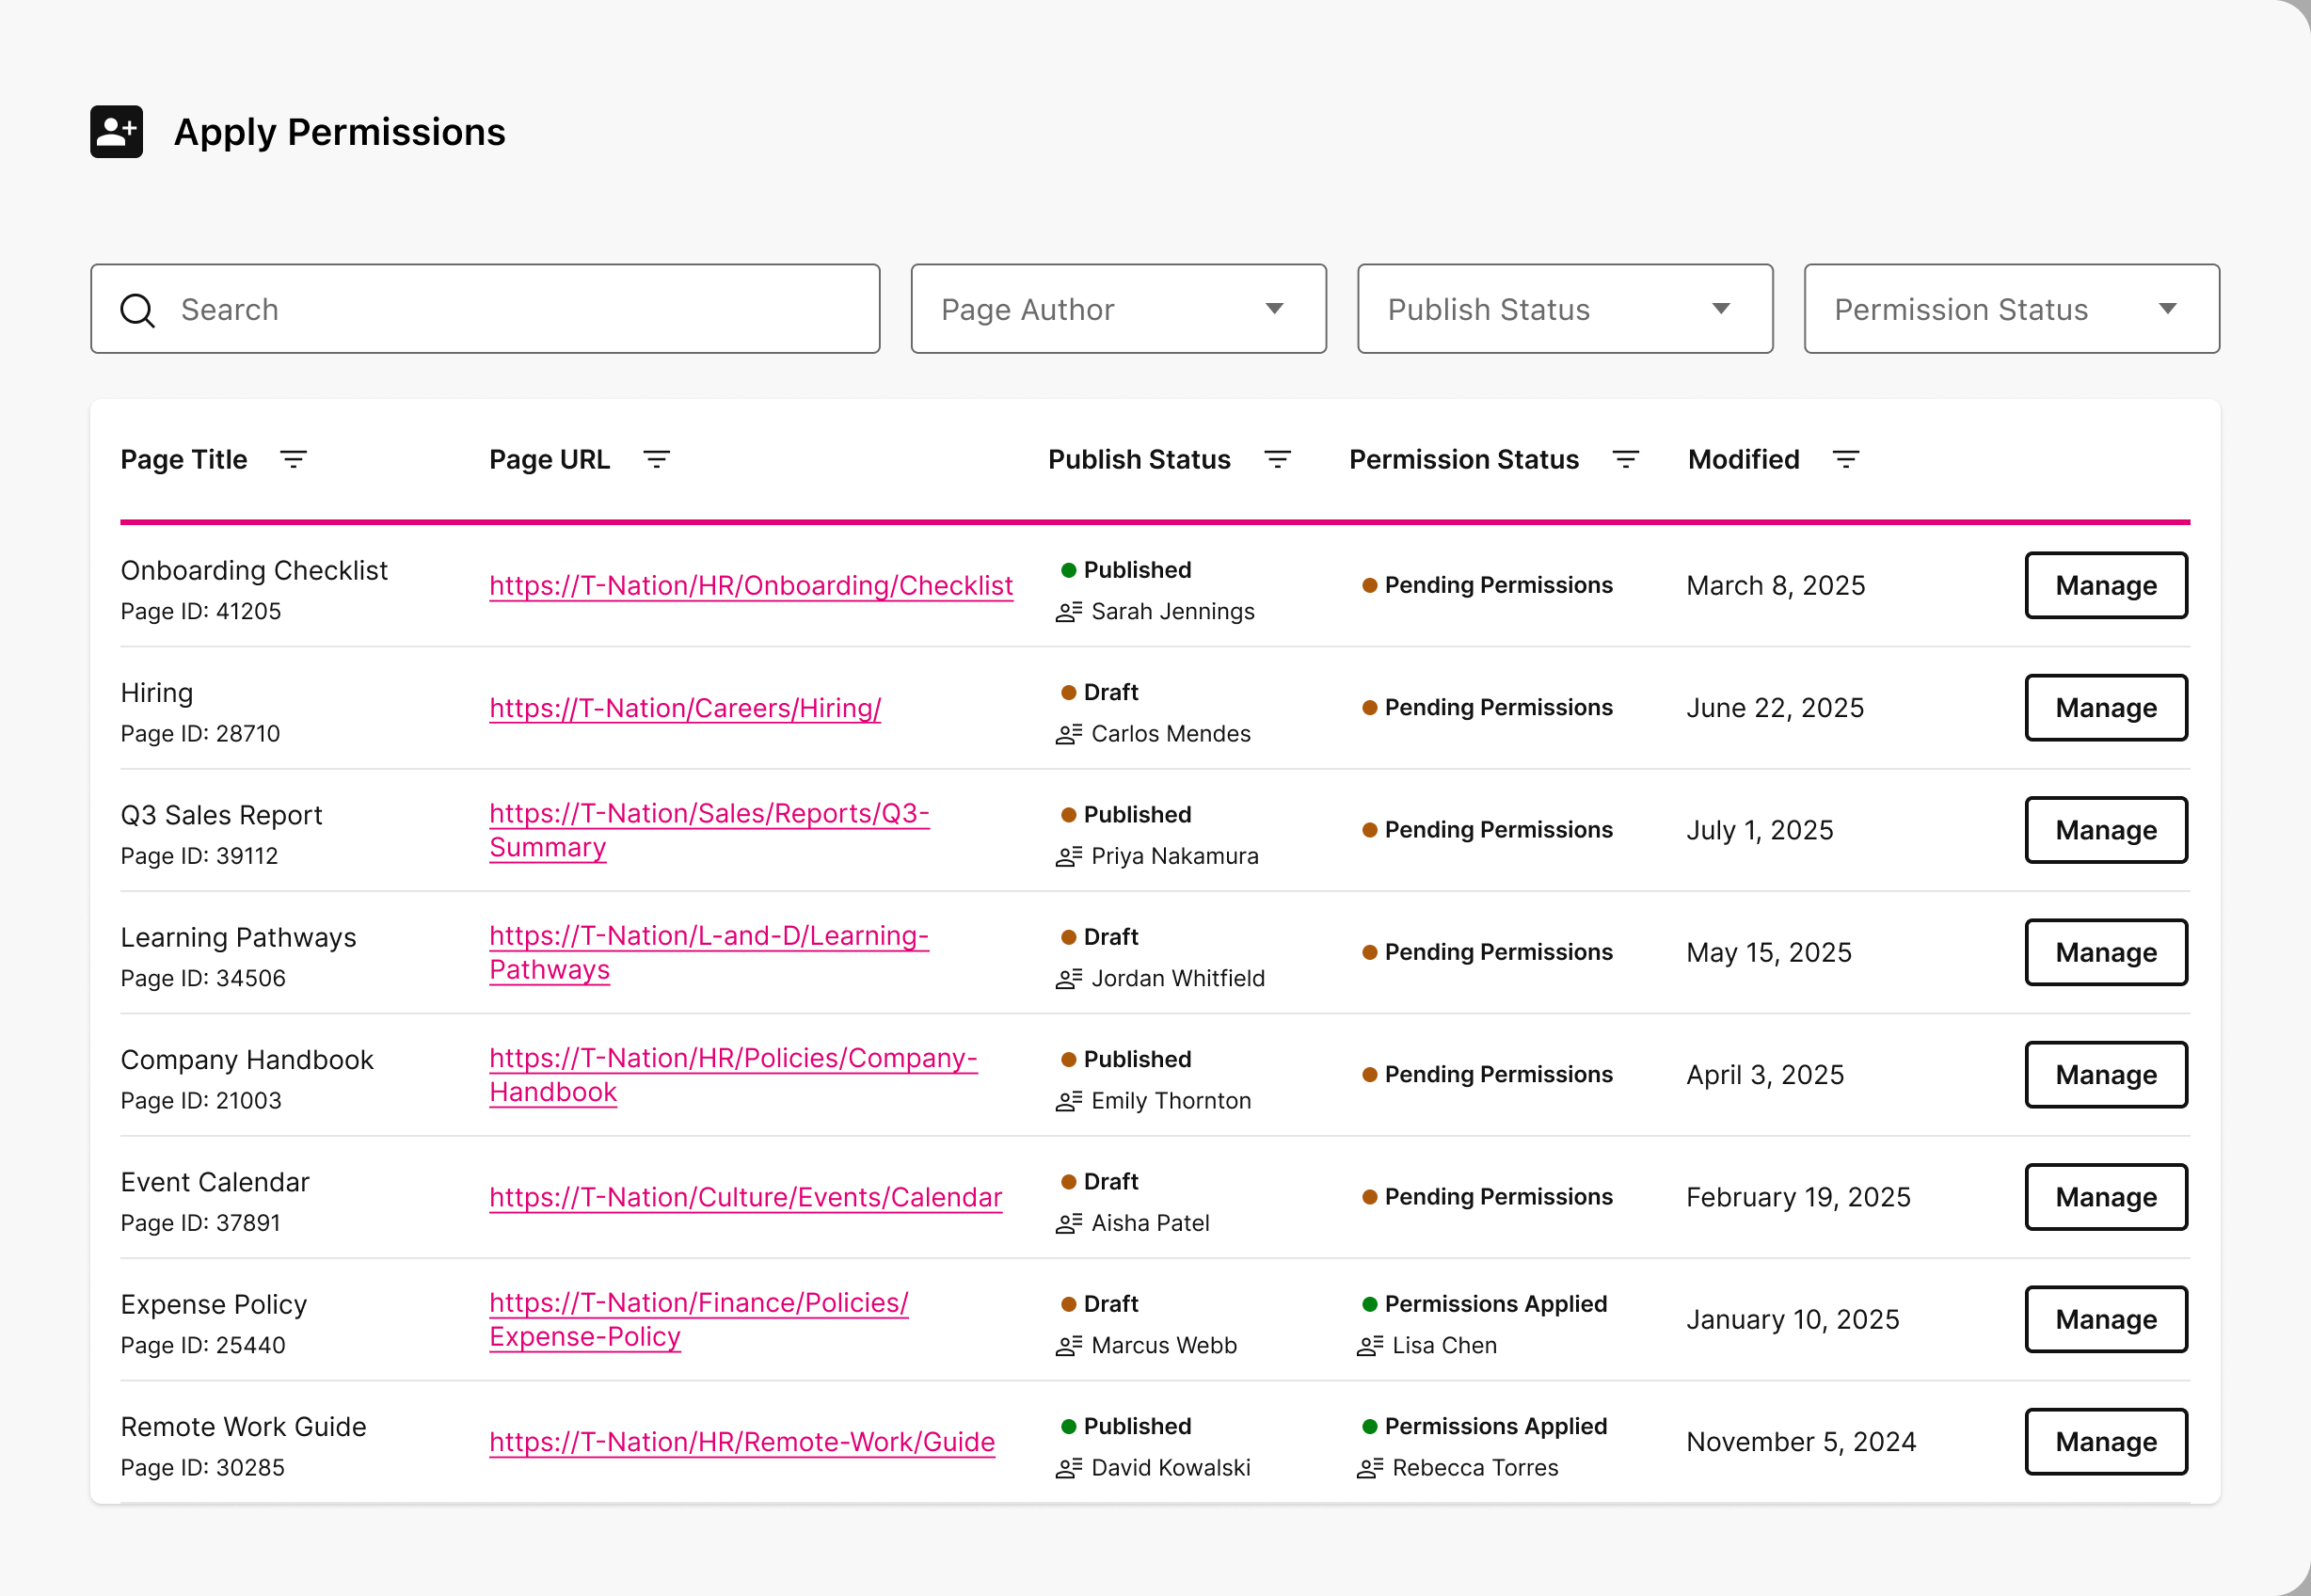Image resolution: width=2311 pixels, height=1596 pixels.
Task: Click the Publish Status column header text
Action: click(x=1138, y=459)
